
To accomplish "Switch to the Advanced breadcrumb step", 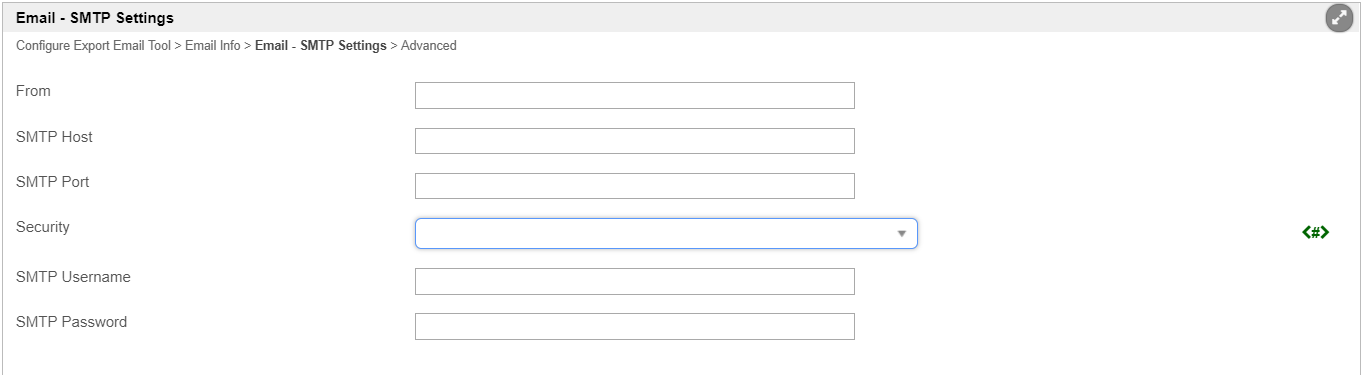I will pyautogui.click(x=429, y=46).
